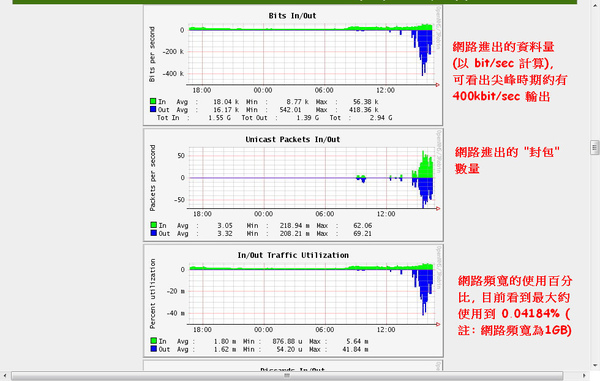Select utilization In minimum "876.88 u"
This screenshot has height=381, width=600.
click(x=287, y=341)
